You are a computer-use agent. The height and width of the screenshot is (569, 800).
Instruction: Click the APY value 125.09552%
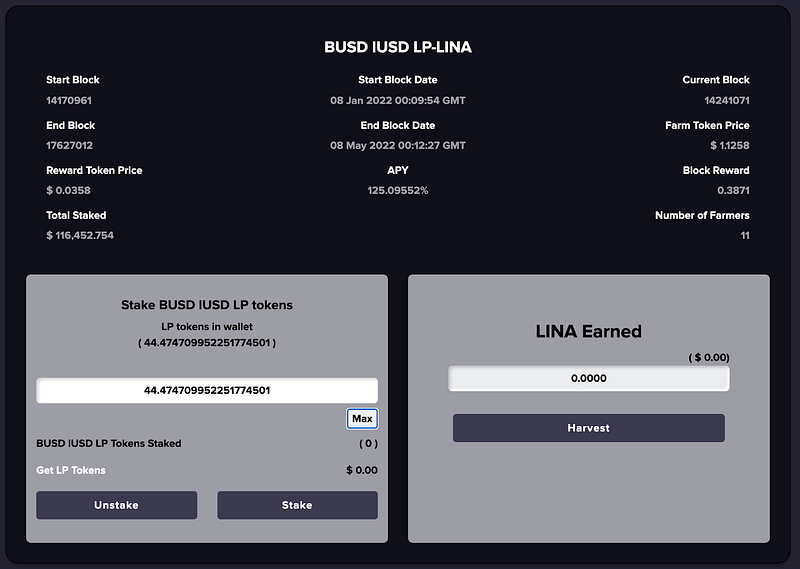398,190
